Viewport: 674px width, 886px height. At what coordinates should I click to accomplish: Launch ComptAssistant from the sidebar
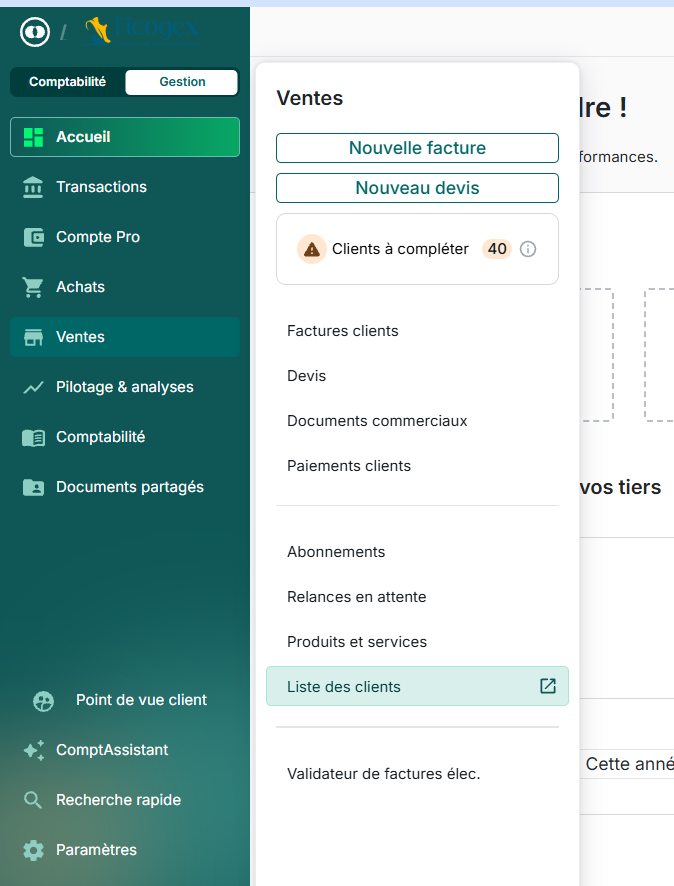(x=125, y=750)
